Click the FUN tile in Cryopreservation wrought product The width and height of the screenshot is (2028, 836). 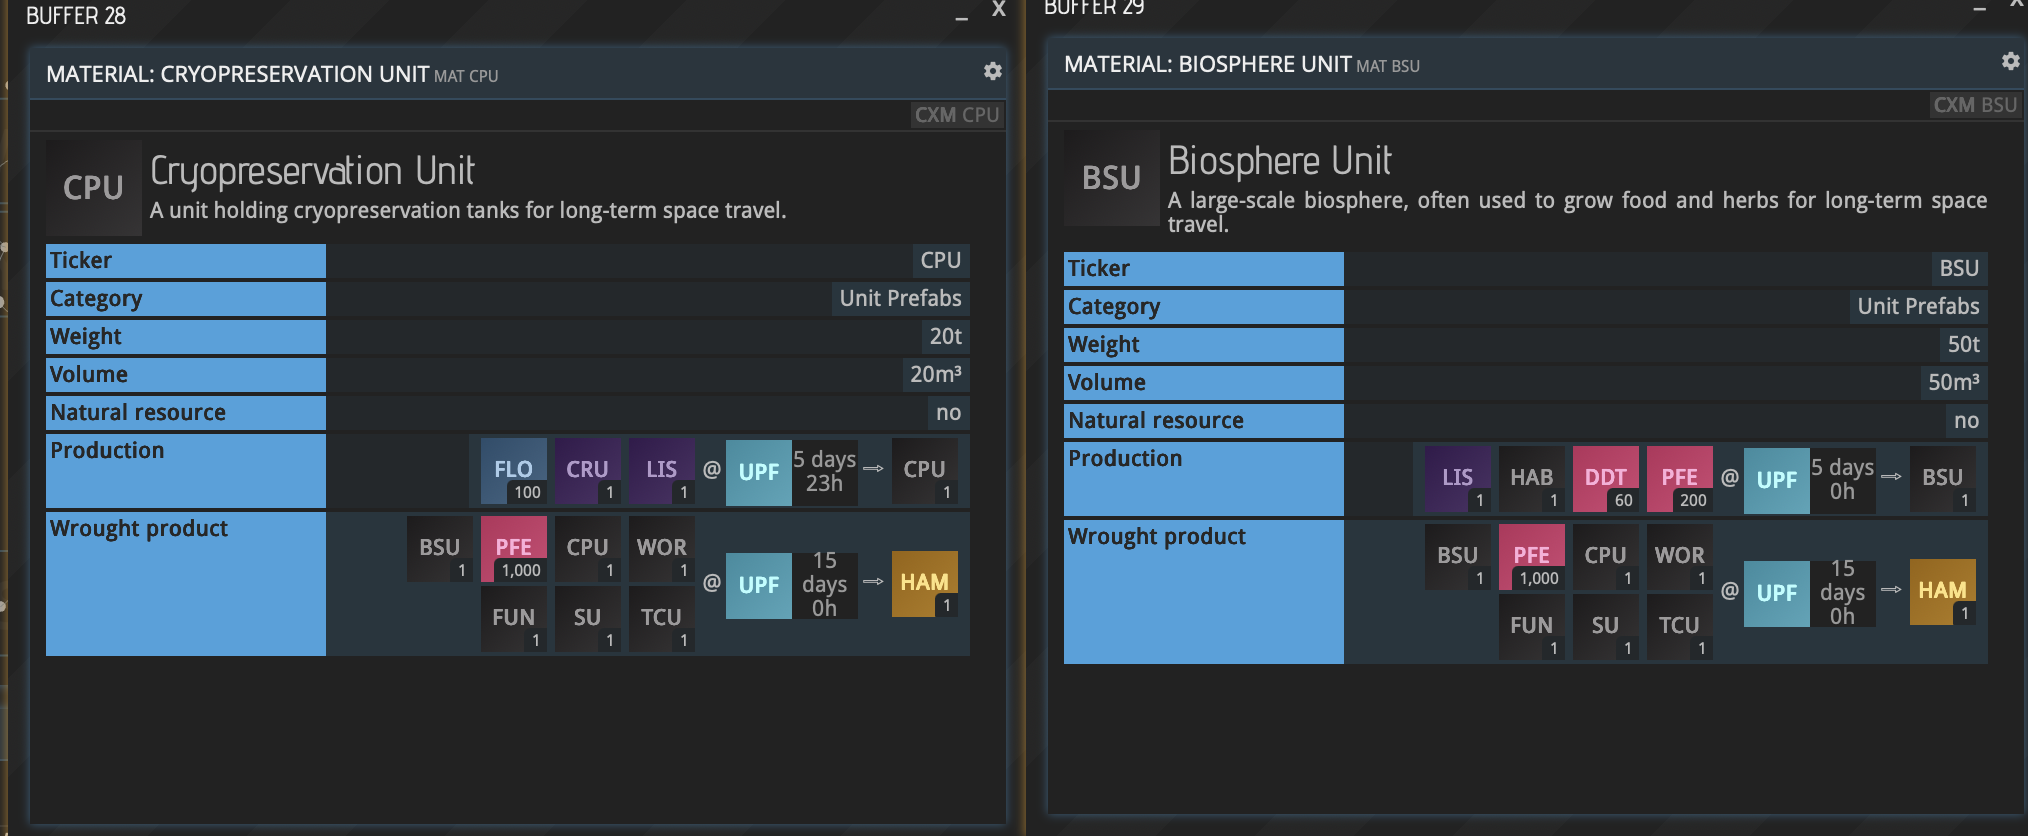(x=513, y=619)
